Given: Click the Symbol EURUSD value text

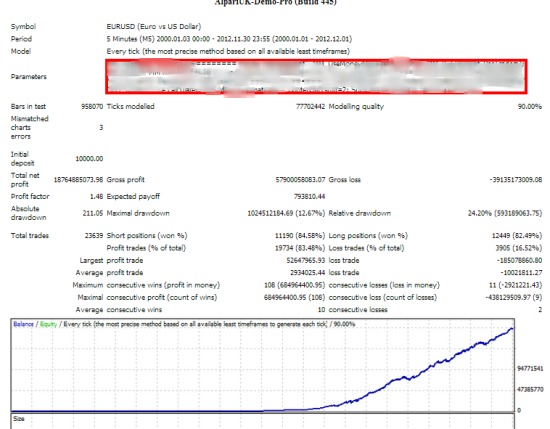Looking at the screenshot, I should click(x=154, y=27).
